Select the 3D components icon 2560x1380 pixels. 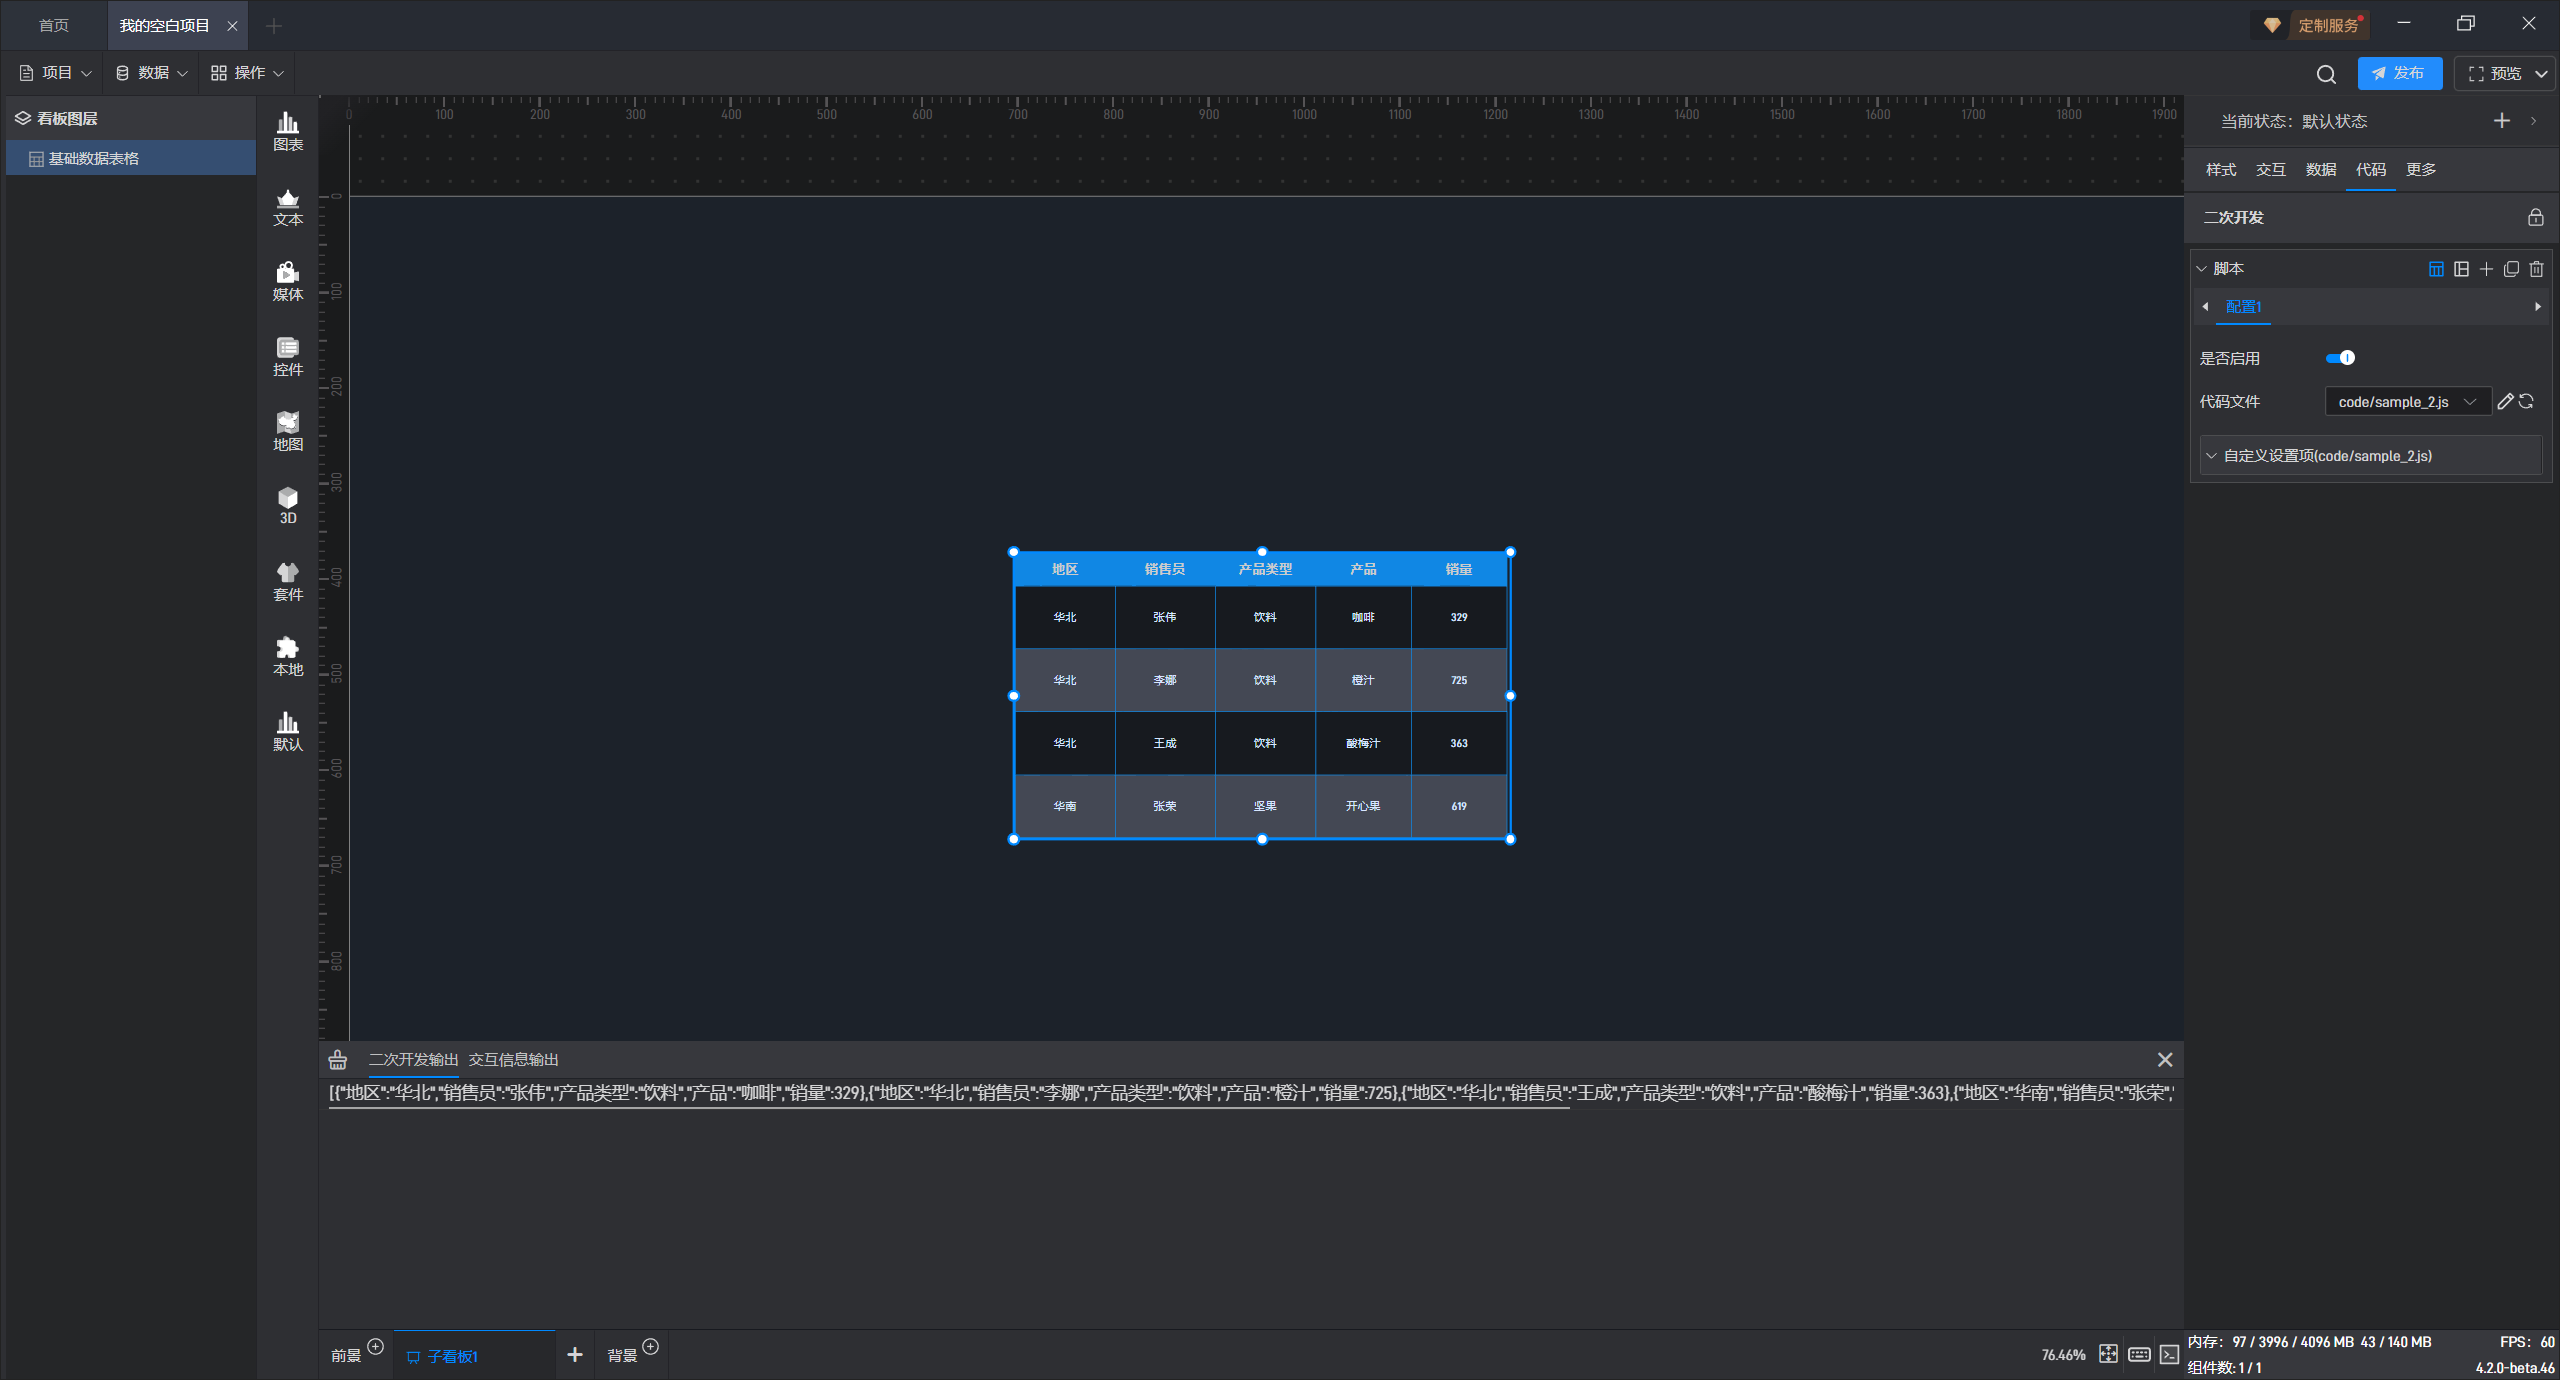pyautogui.click(x=288, y=506)
